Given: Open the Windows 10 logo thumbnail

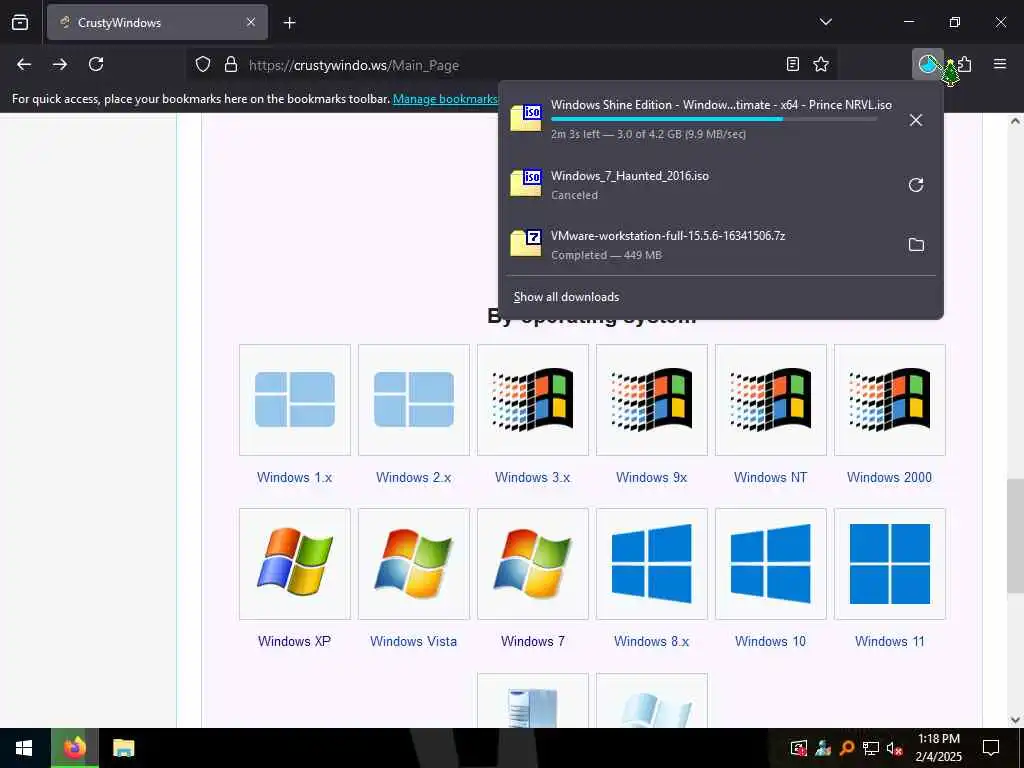Looking at the screenshot, I should [771, 564].
